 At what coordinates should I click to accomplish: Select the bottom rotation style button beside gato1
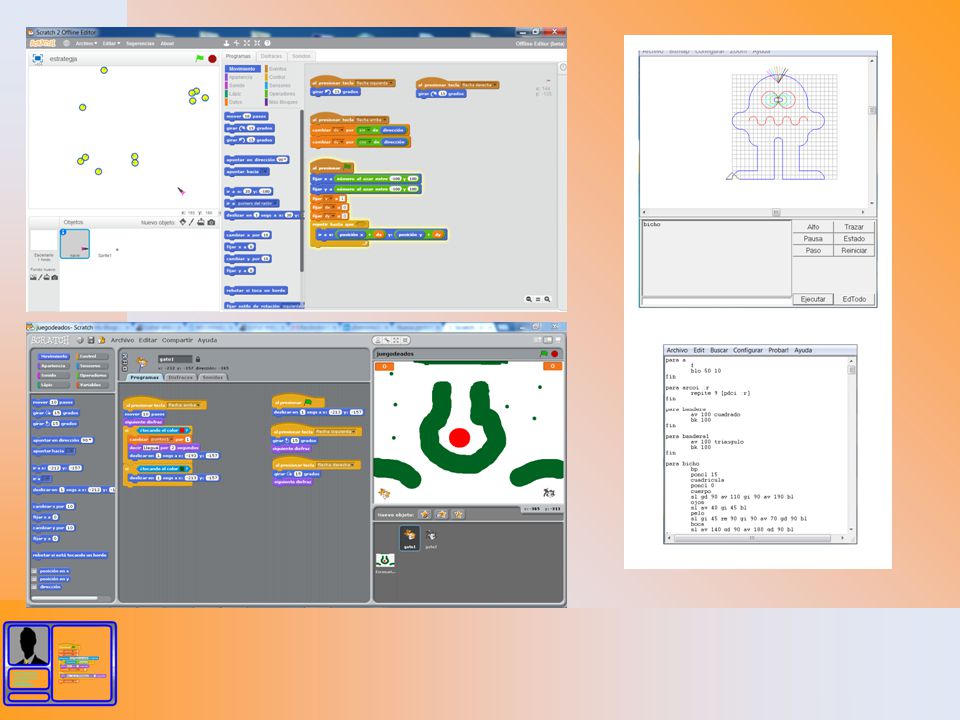point(125,369)
